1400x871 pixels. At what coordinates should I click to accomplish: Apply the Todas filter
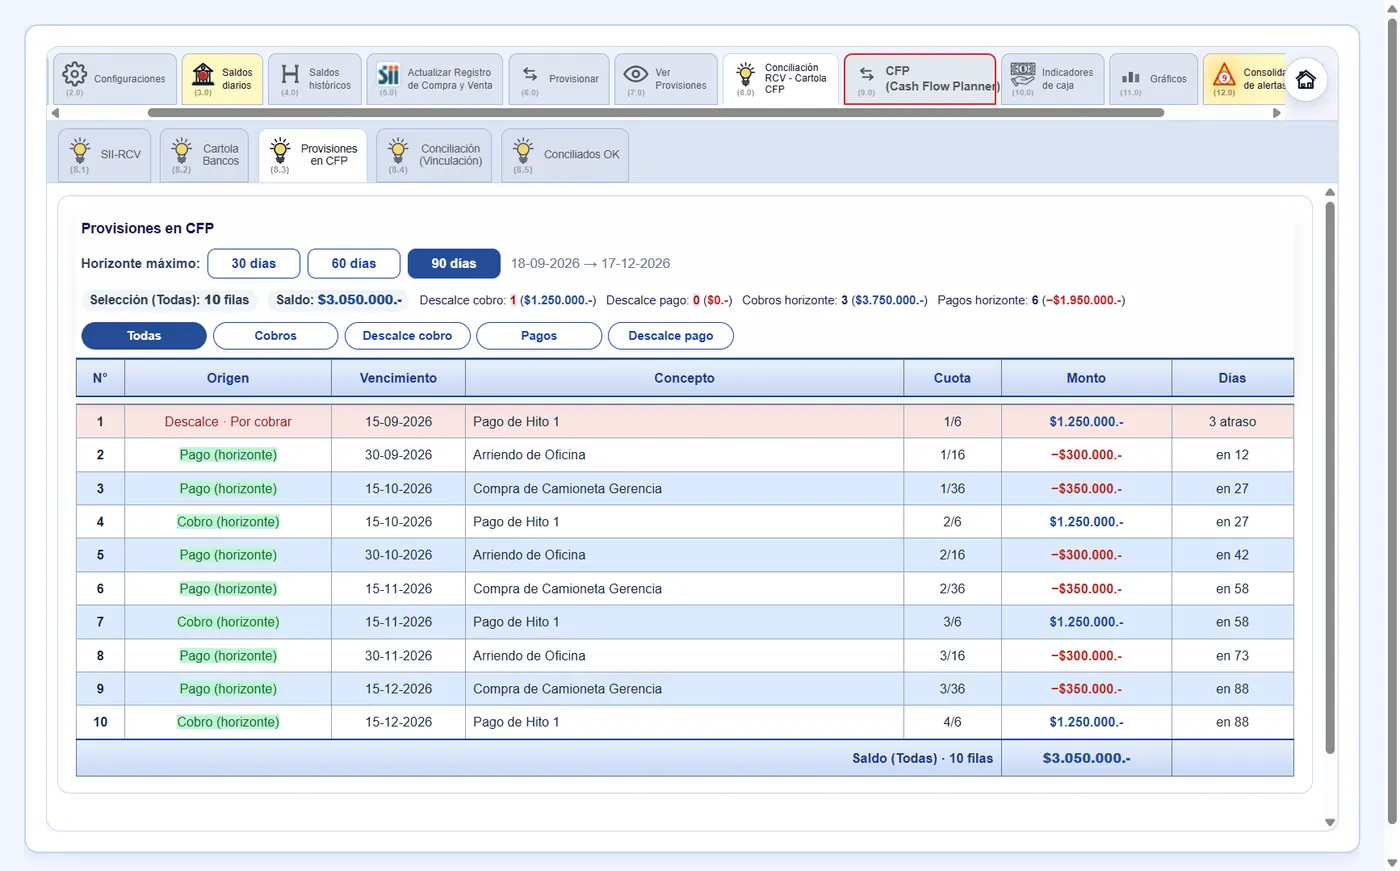(144, 336)
